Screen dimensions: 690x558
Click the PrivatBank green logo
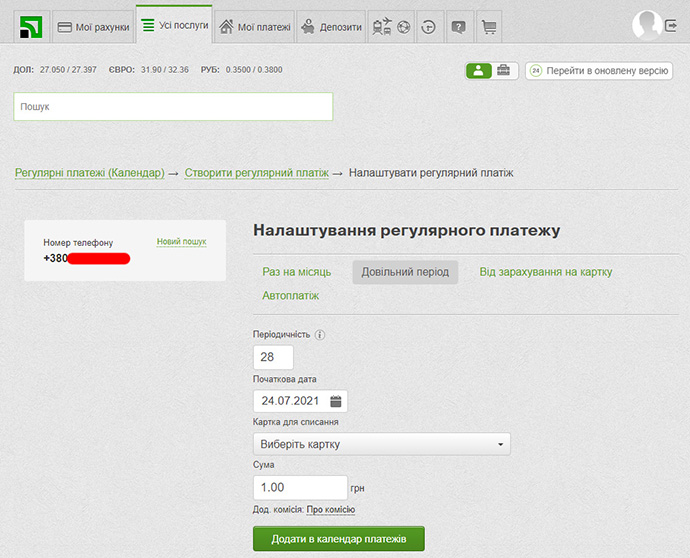[x=32, y=26]
